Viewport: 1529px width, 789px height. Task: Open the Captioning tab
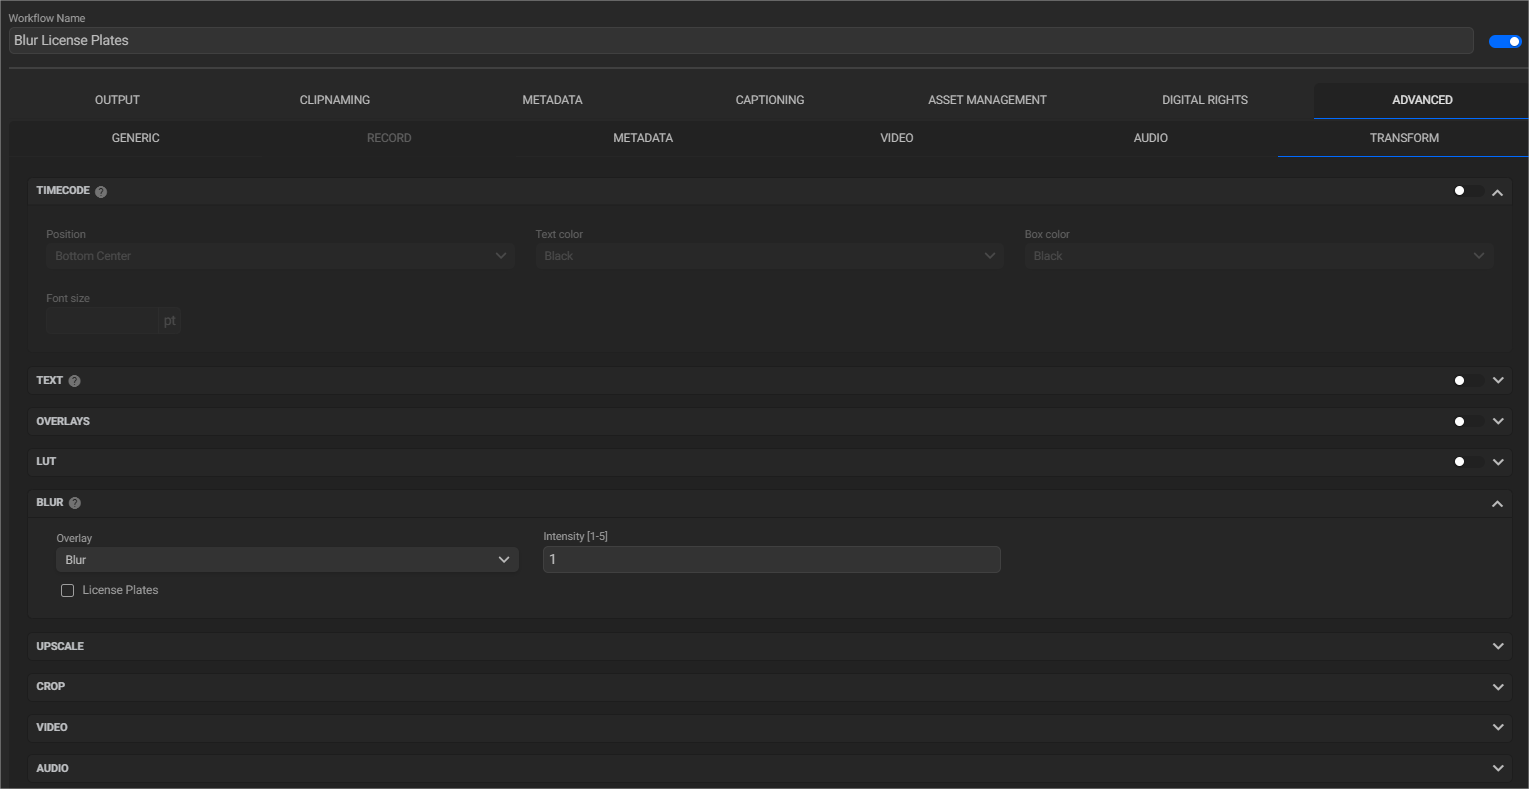770,100
